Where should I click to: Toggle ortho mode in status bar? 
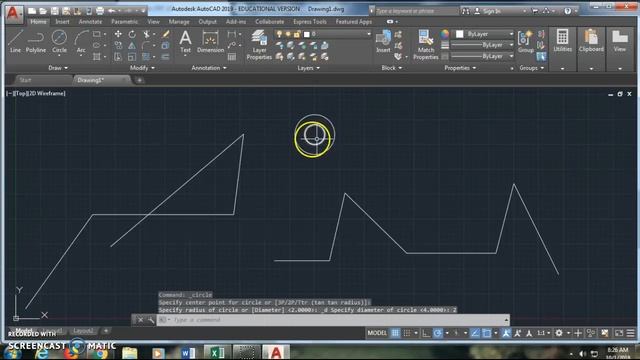426,333
